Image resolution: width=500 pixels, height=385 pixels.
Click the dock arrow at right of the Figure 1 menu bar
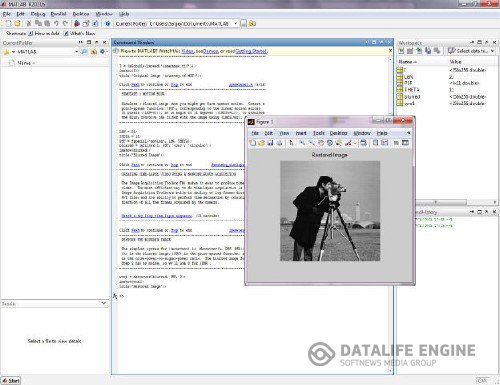[x=409, y=133]
